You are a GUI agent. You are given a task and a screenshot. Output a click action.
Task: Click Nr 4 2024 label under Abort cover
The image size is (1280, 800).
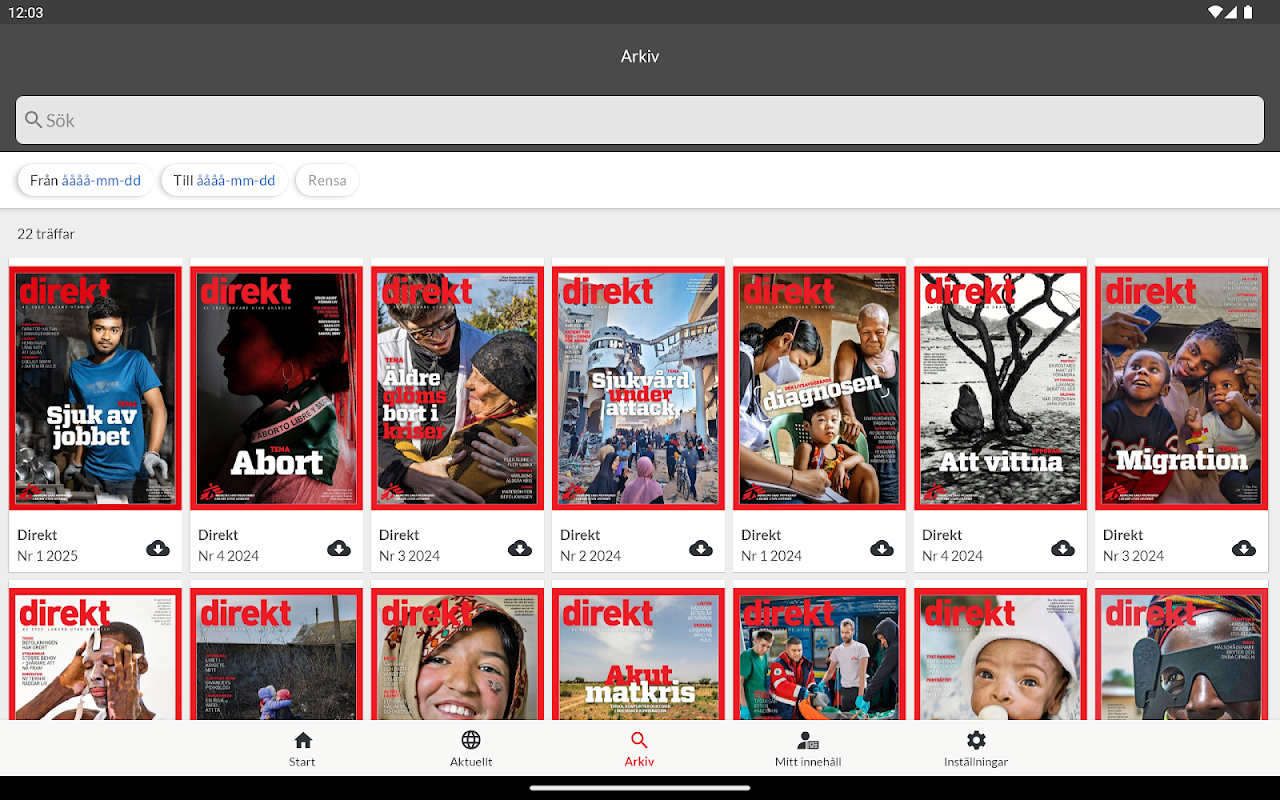click(x=228, y=556)
